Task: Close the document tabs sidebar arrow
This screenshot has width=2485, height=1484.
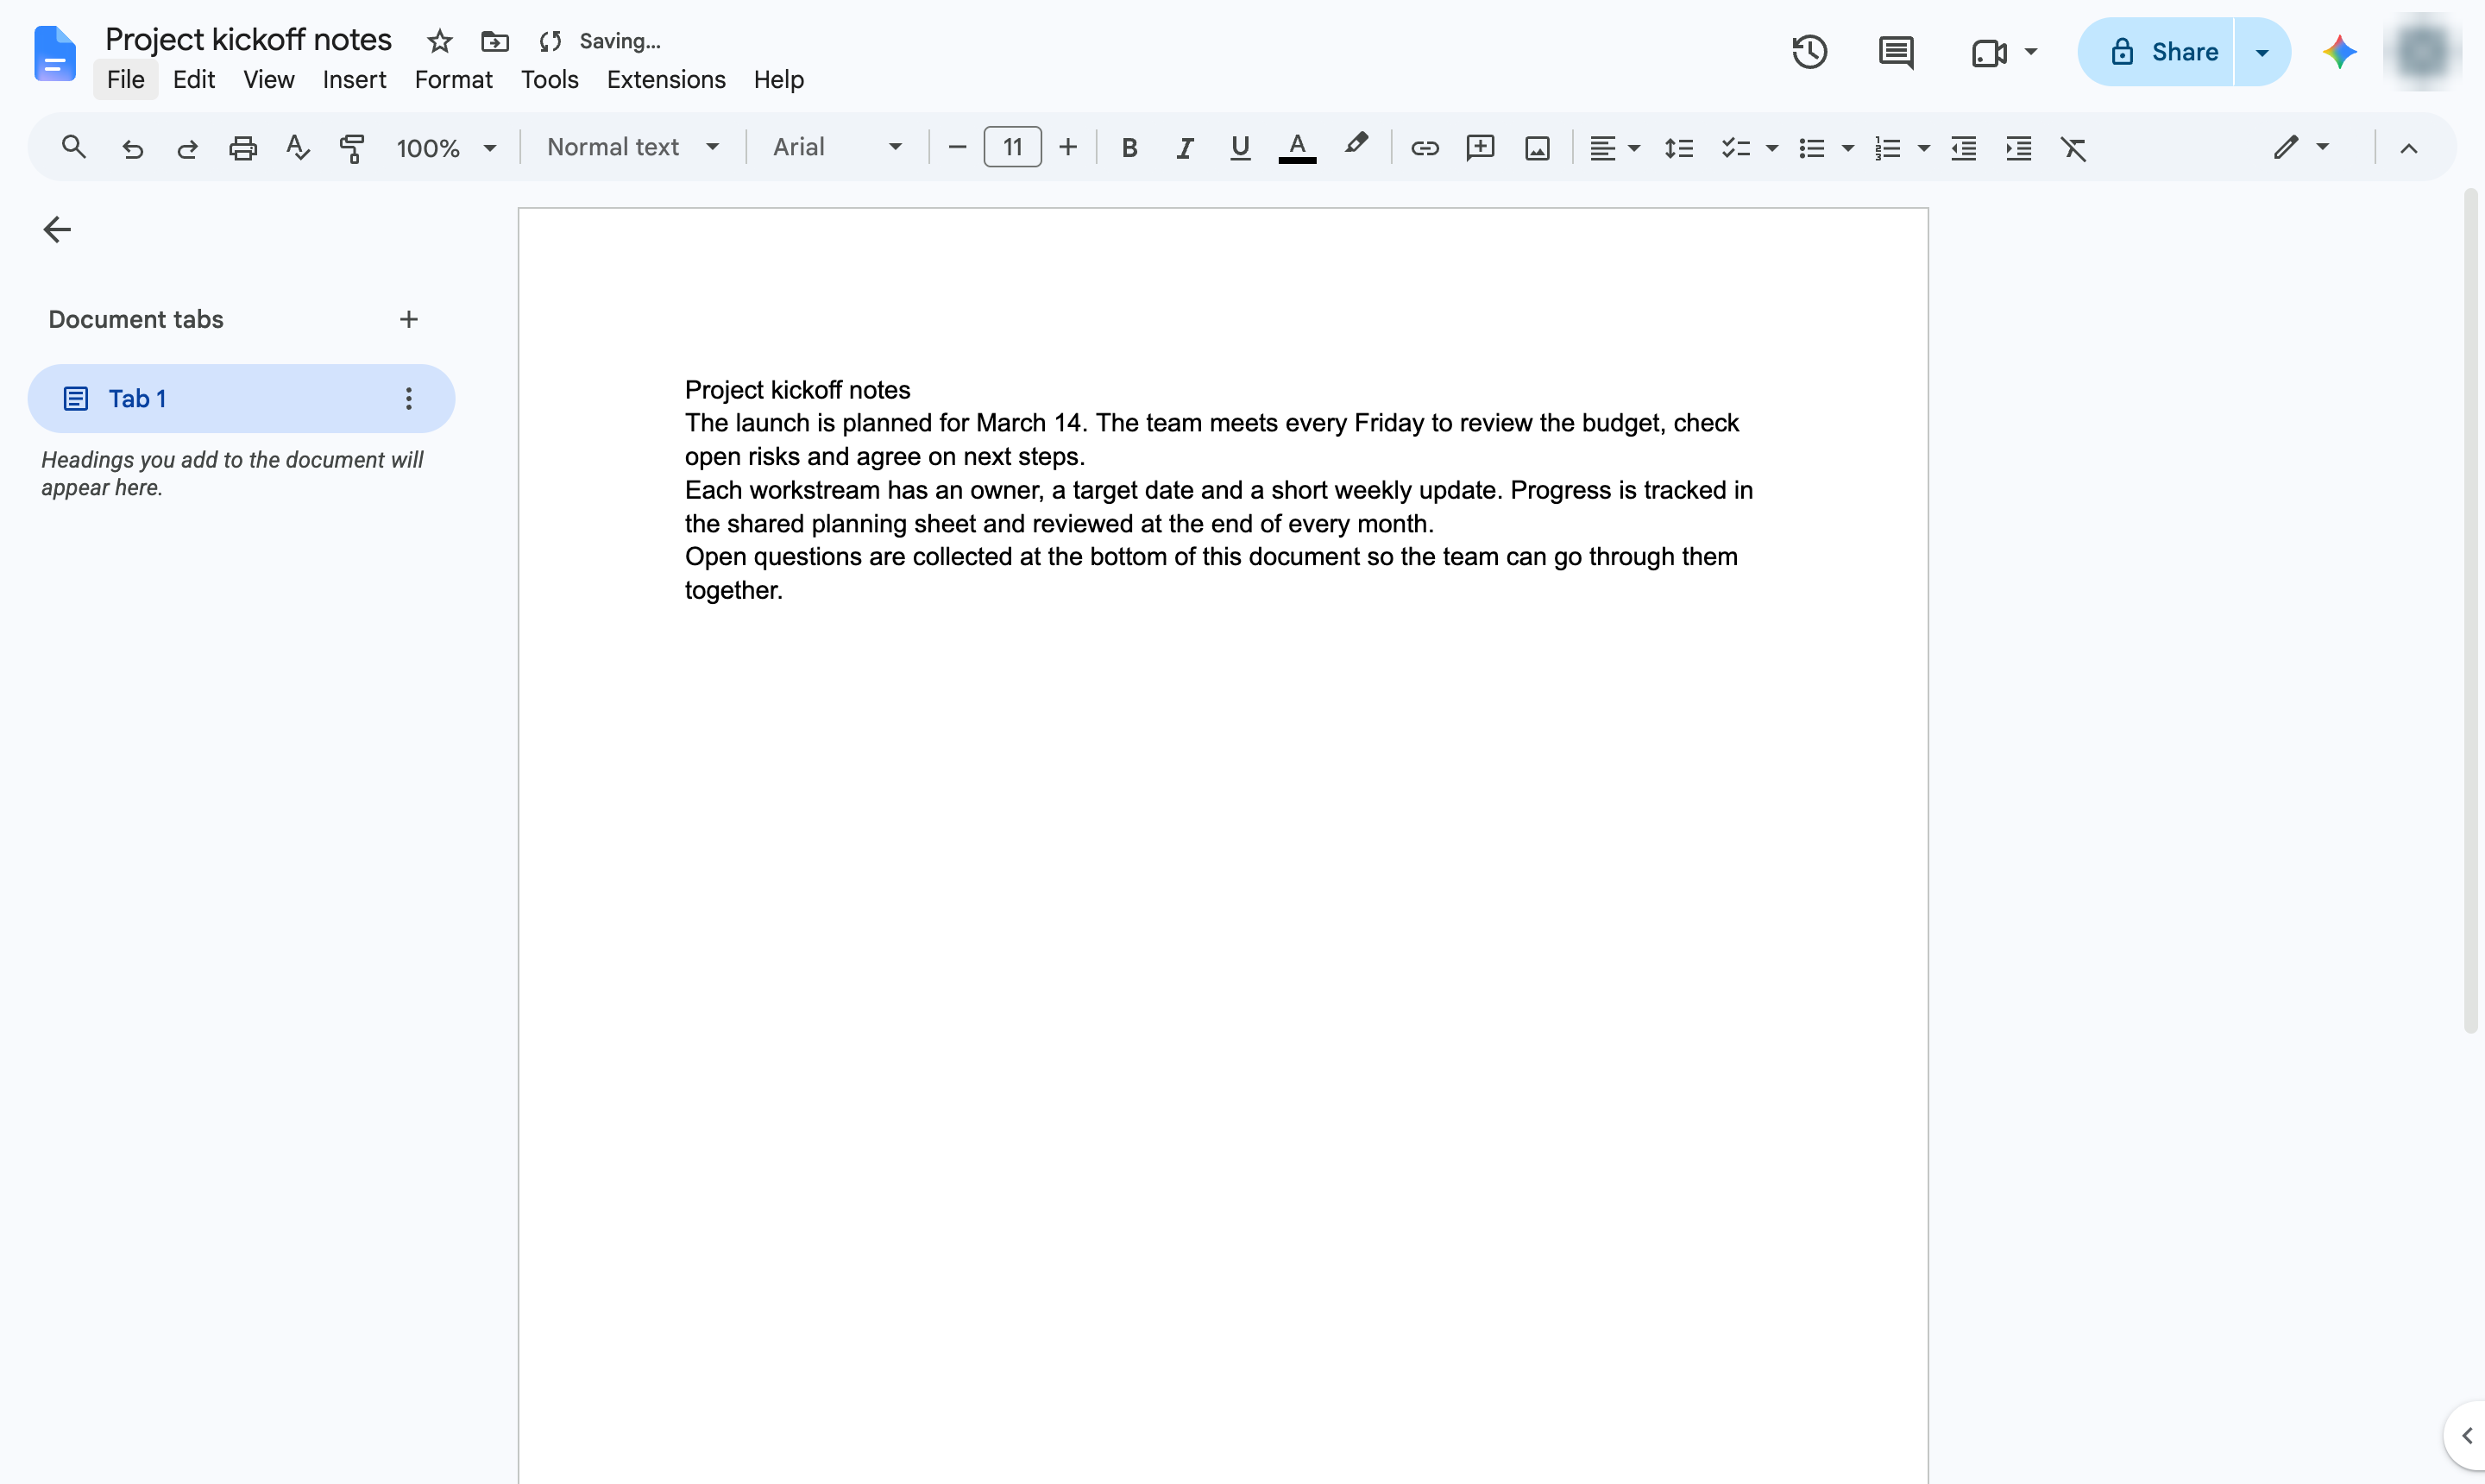Action: pyautogui.click(x=57, y=230)
